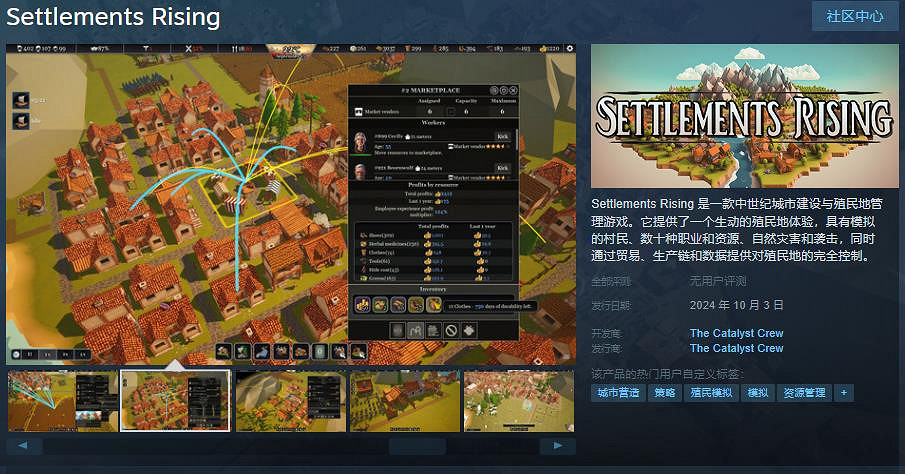The image size is (905, 474).
Task: Click the release date 2024 年 10 月 3 日
Action: 736,305
